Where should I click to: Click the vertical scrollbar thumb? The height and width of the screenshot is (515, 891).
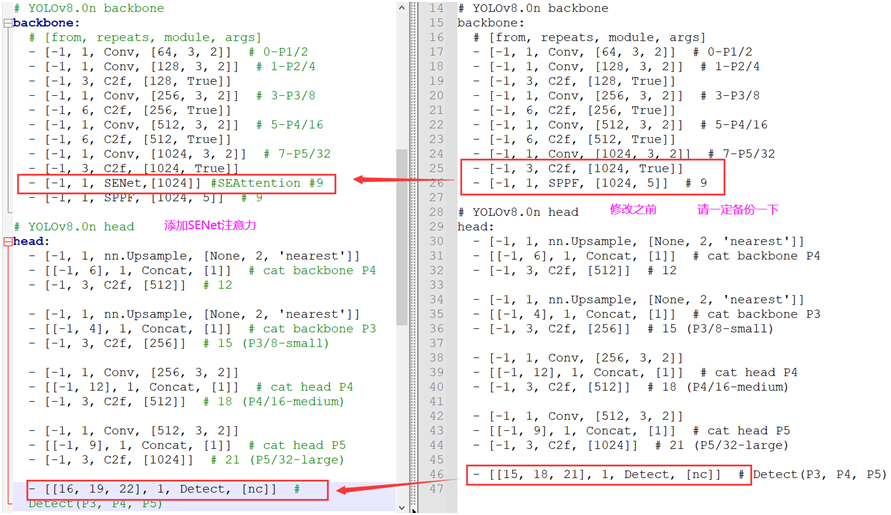click(x=402, y=236)
